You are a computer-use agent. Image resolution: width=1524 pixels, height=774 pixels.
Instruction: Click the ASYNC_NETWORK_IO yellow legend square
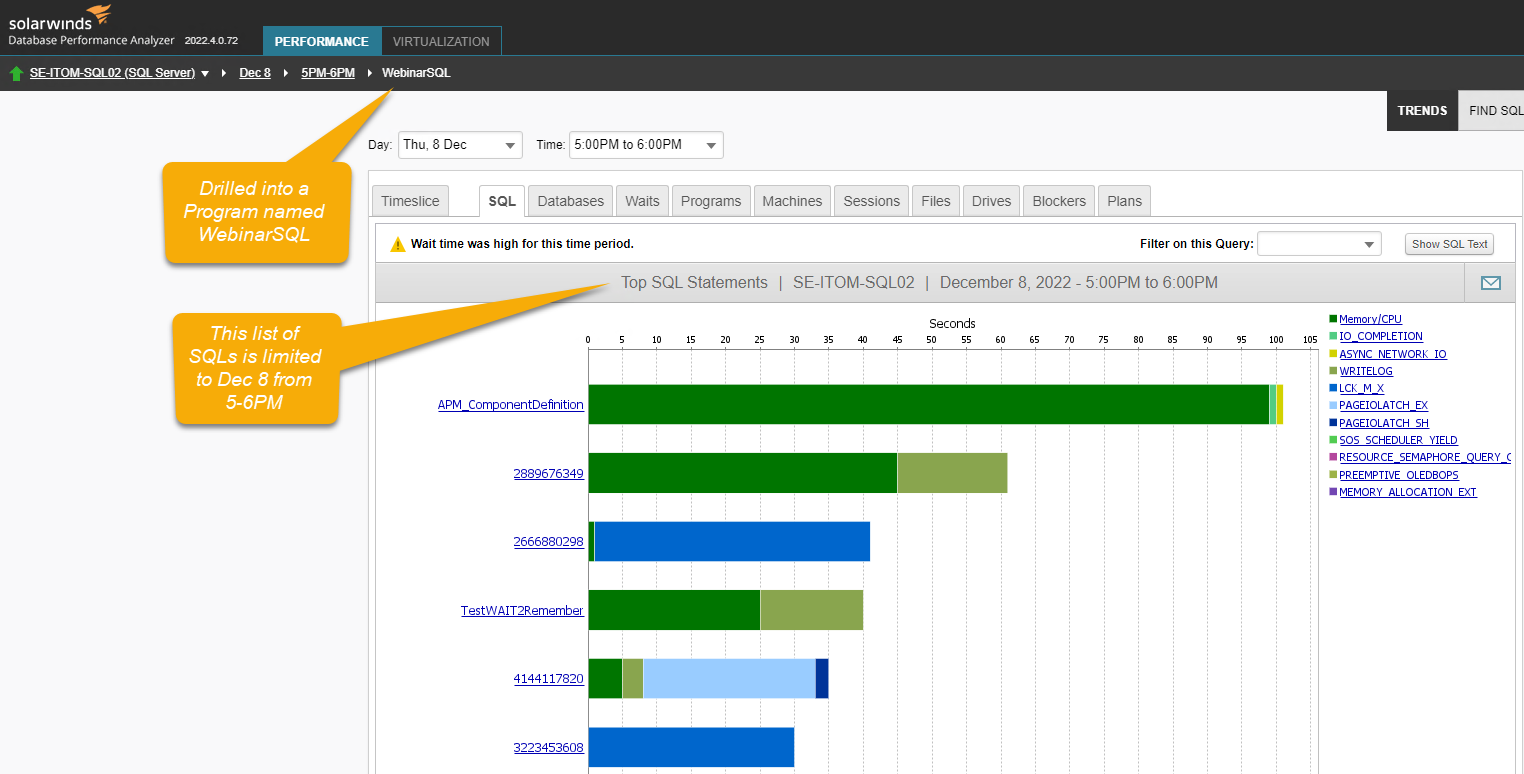point(1333,354)
